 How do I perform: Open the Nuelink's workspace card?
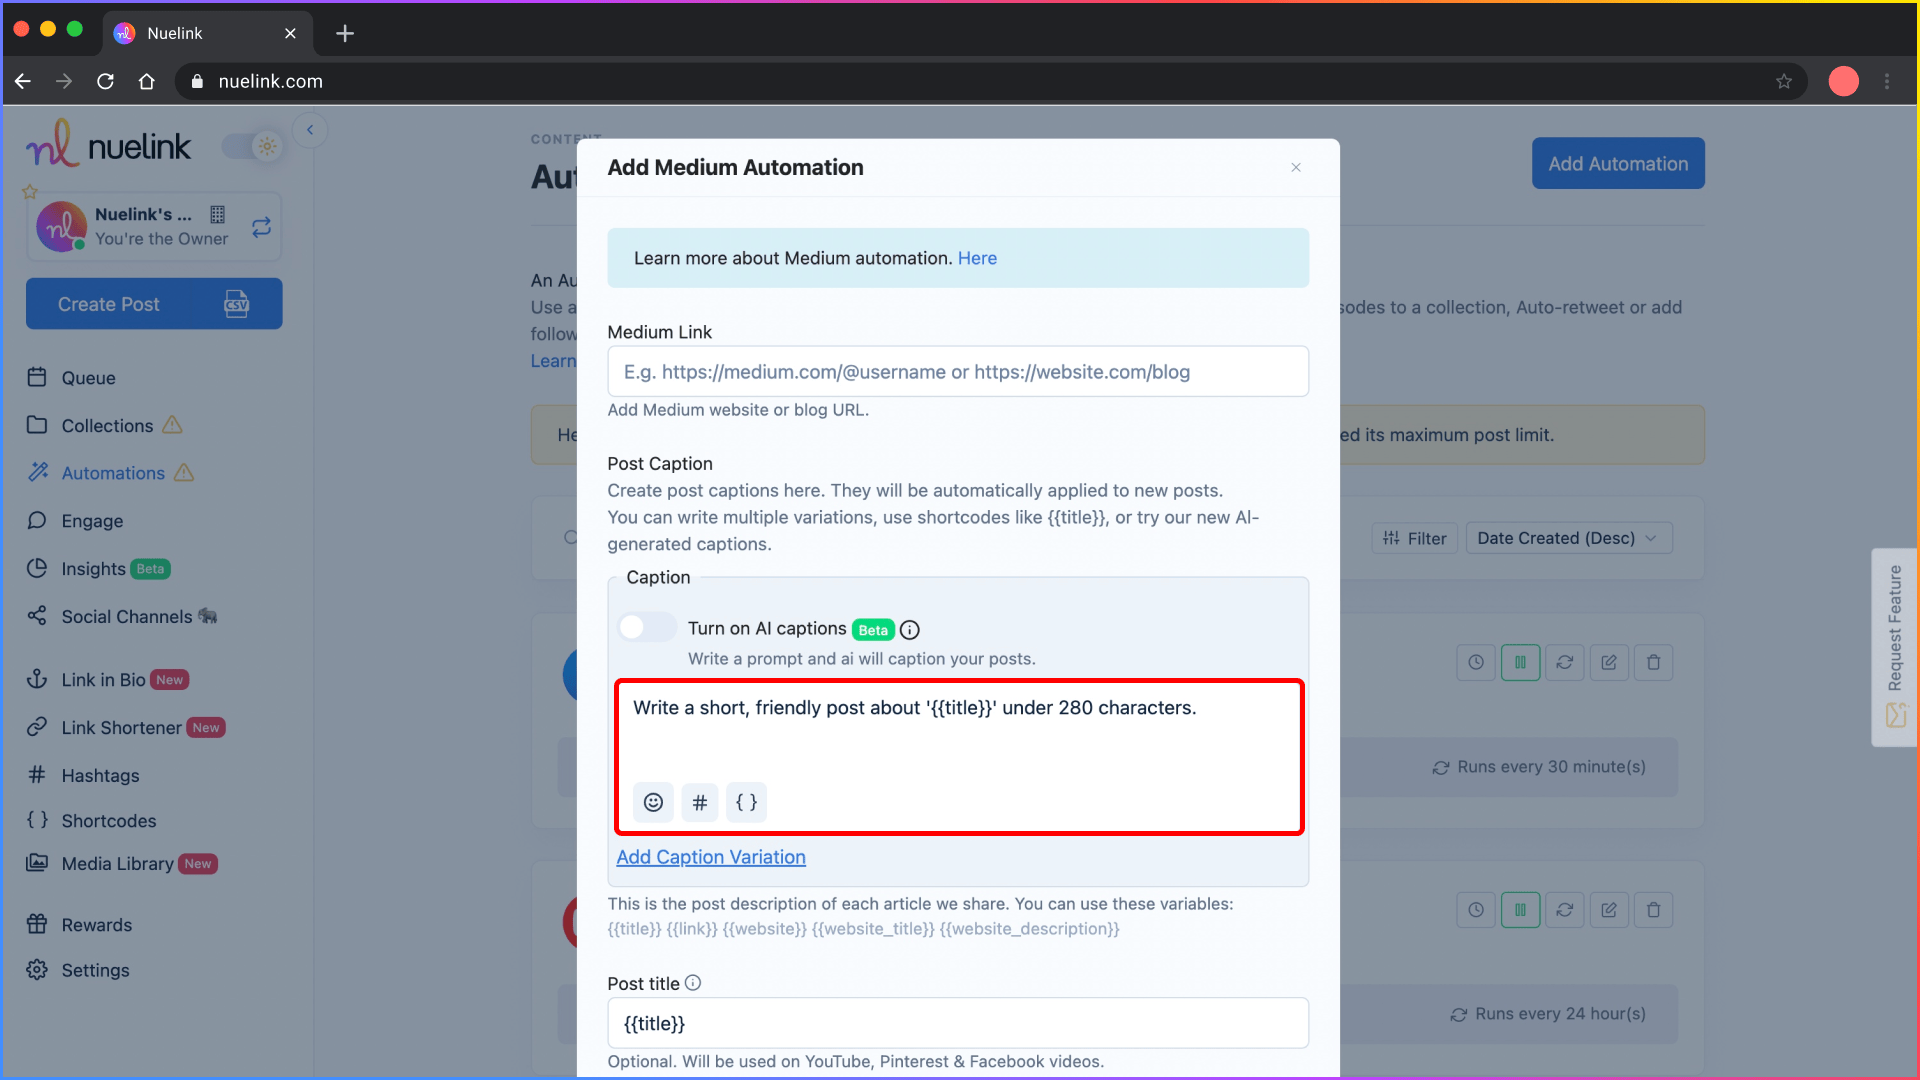point(154,227)
